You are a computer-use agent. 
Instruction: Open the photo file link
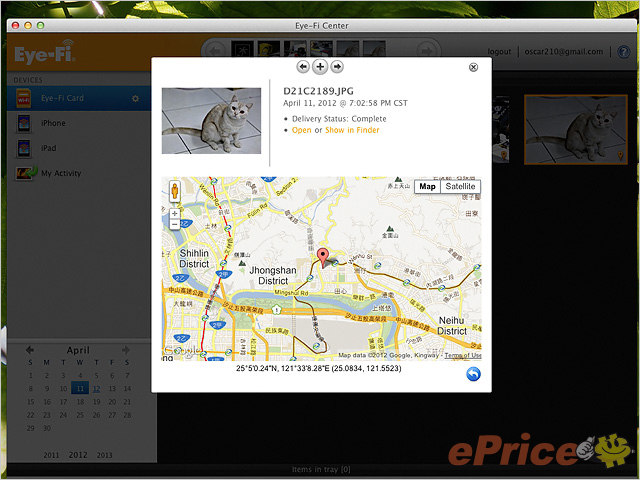(x=301, y=130)
